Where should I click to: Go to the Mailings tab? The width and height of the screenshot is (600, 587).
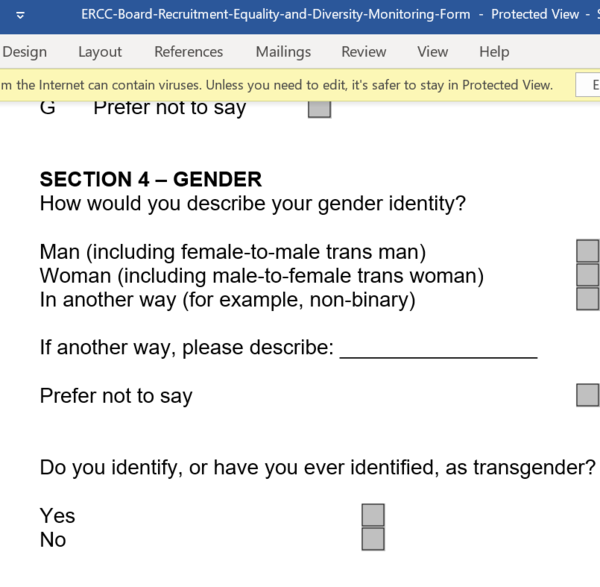click(x=283, y=52)
